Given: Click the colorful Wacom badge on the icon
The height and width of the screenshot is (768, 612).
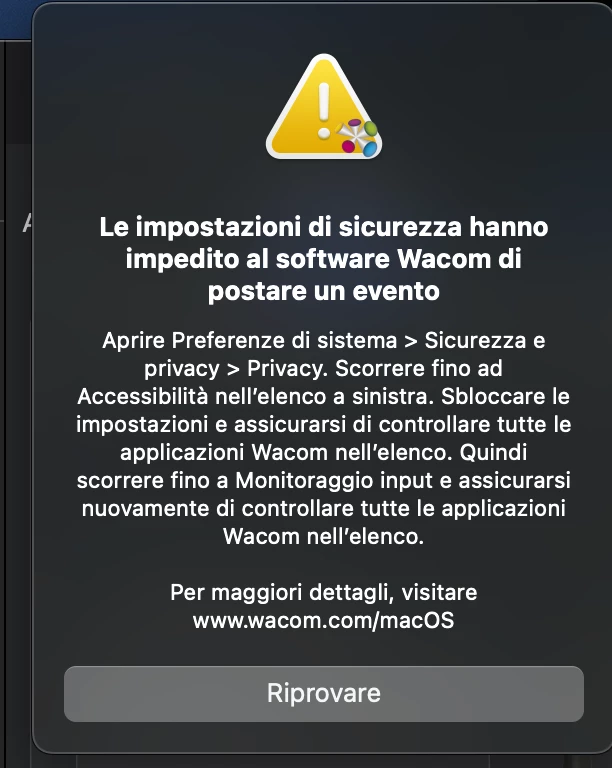Looking at the screenshot, I should (358, 136).
